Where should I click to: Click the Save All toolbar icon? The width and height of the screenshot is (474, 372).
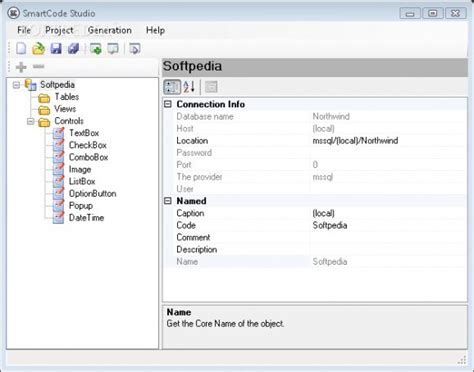coord(73,49)
